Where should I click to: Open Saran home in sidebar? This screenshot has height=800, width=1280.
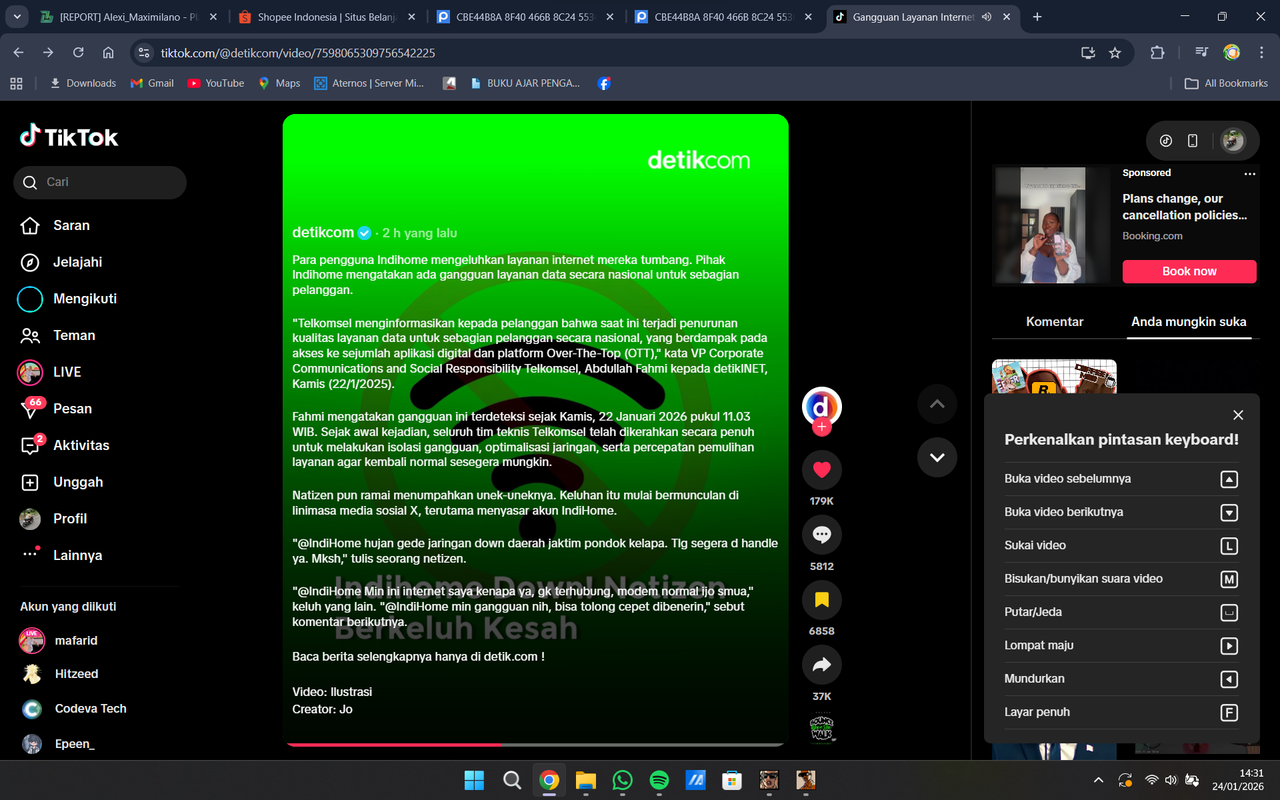(x=56, y=225)
